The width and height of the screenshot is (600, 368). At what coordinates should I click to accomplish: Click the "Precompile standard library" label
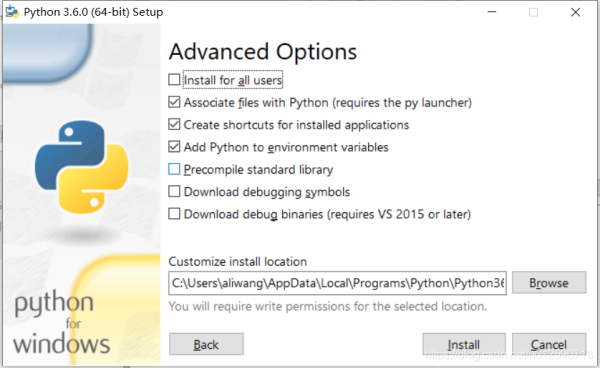point(258,169)
